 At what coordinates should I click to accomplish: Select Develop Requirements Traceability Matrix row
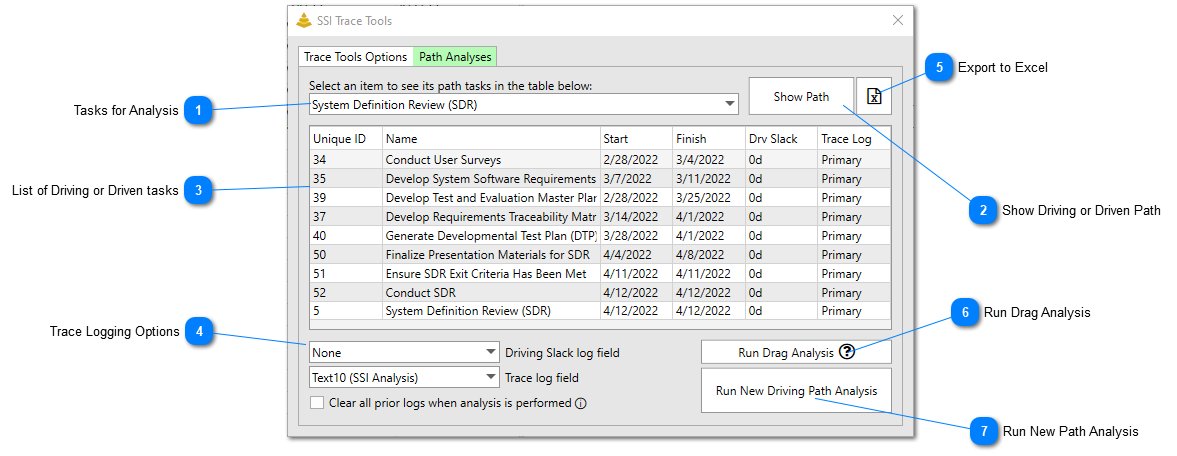click(x=601, y=217)
